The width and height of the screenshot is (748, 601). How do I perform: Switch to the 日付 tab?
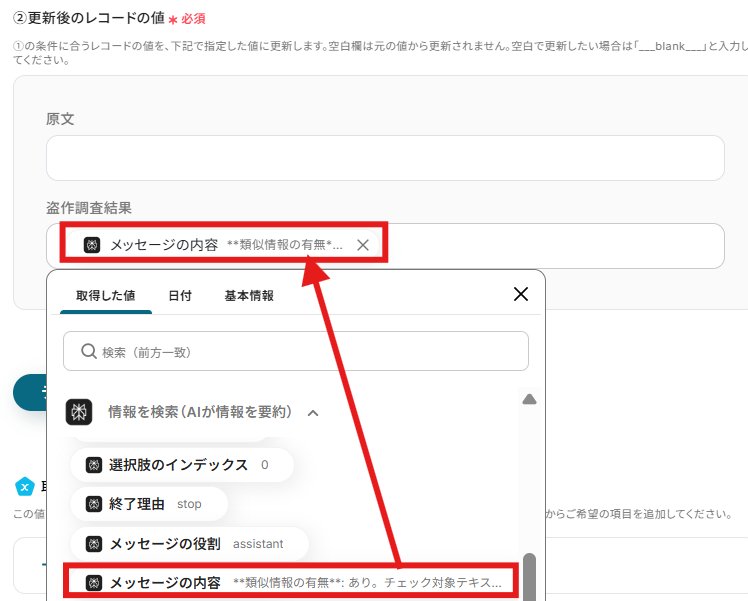[x=180, y=296]
